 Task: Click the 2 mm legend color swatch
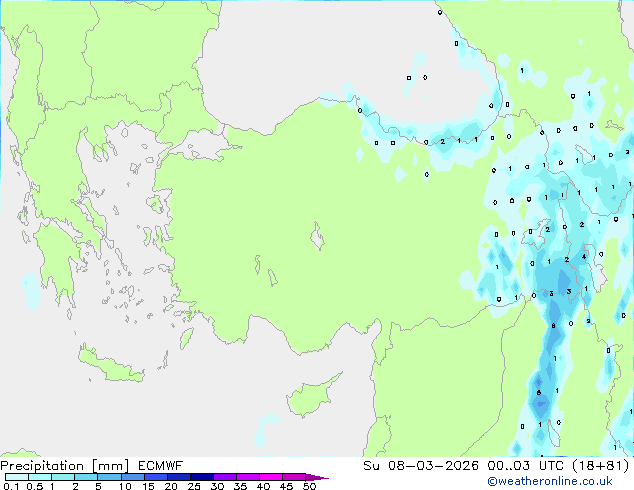point(86,477)
